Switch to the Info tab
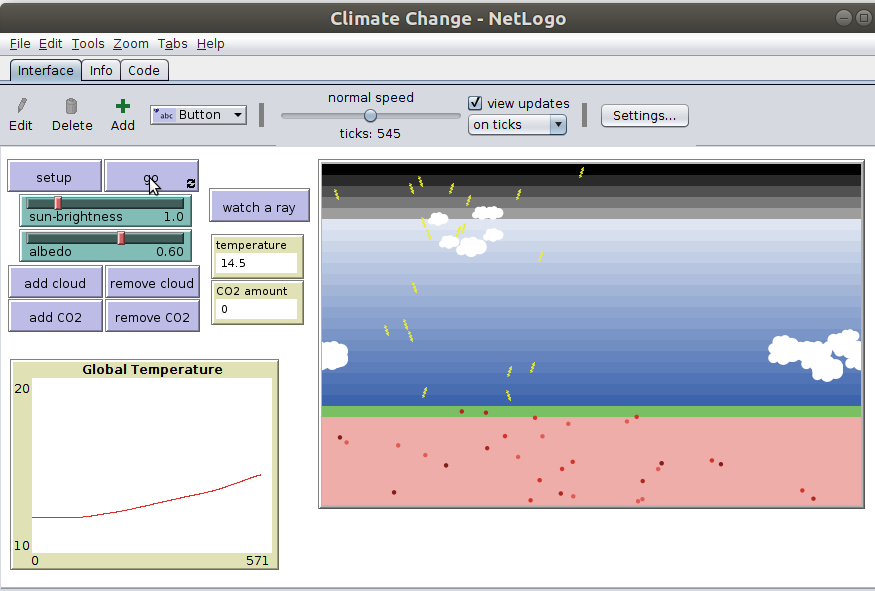875x591 pixels. (x=100, y=70)
